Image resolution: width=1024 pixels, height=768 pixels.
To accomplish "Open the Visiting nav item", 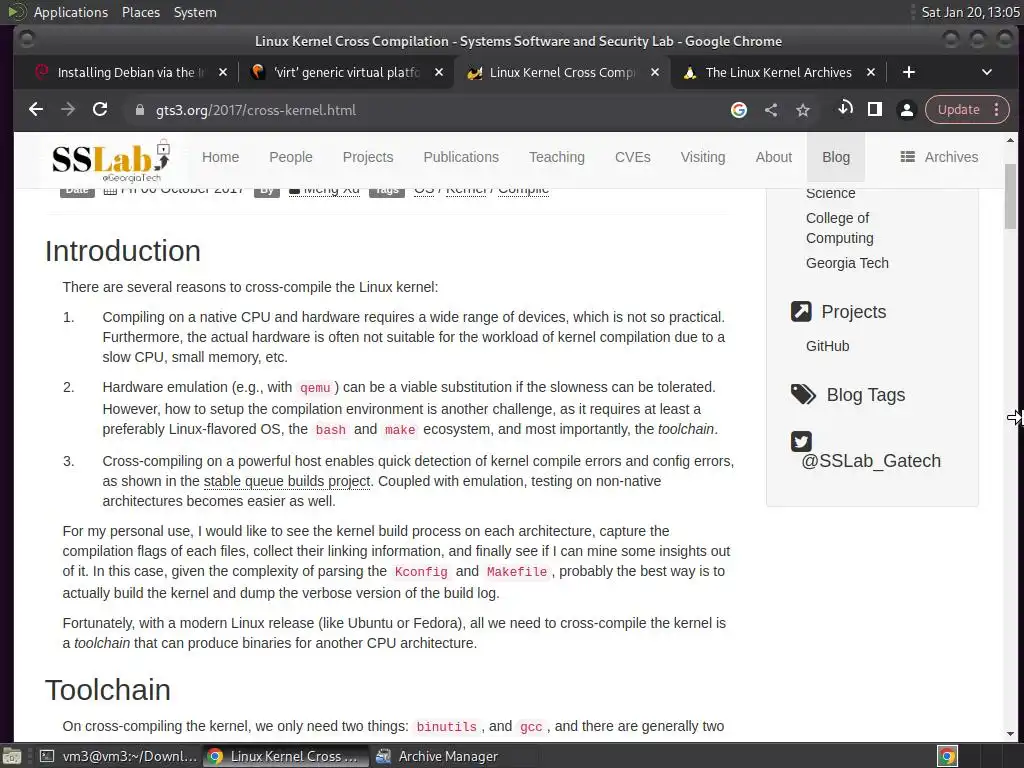I will click(x=703, y=157).
